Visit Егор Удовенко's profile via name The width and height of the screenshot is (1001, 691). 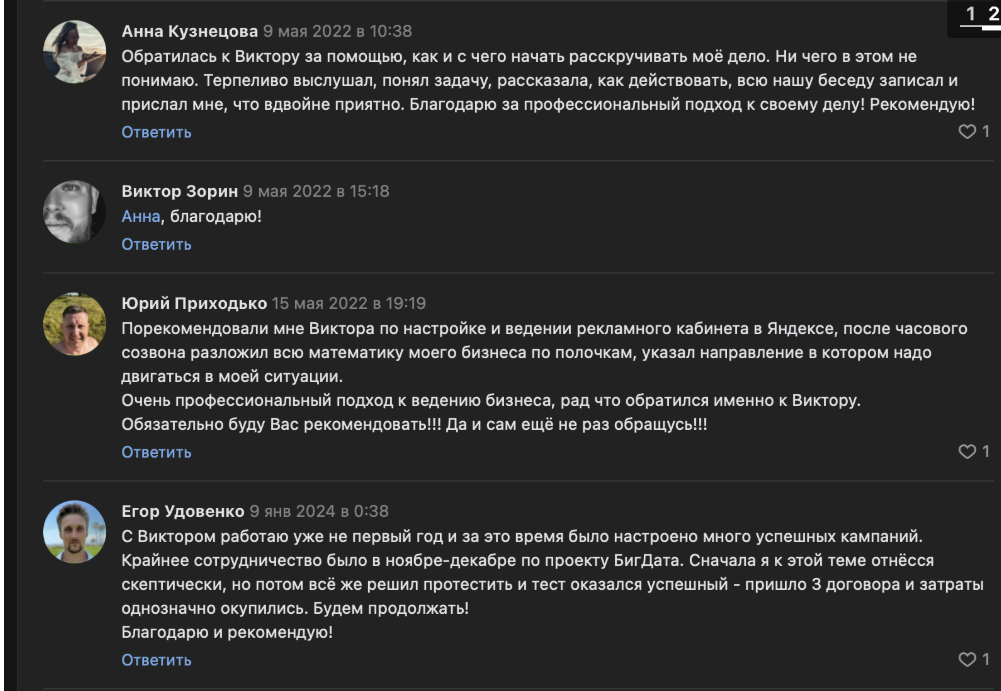183,511
